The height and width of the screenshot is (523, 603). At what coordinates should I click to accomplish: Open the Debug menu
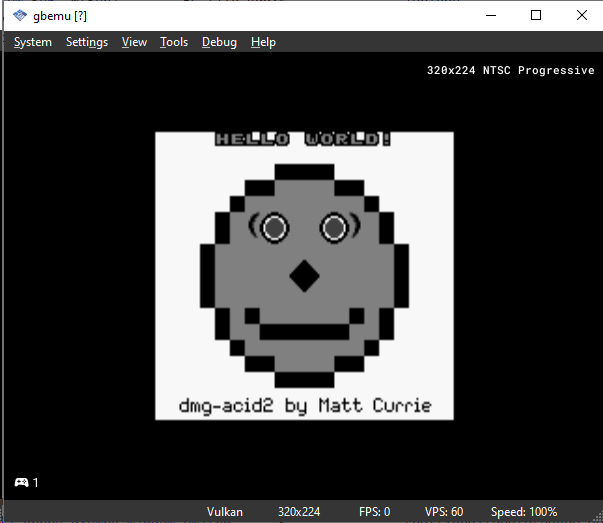219,42
